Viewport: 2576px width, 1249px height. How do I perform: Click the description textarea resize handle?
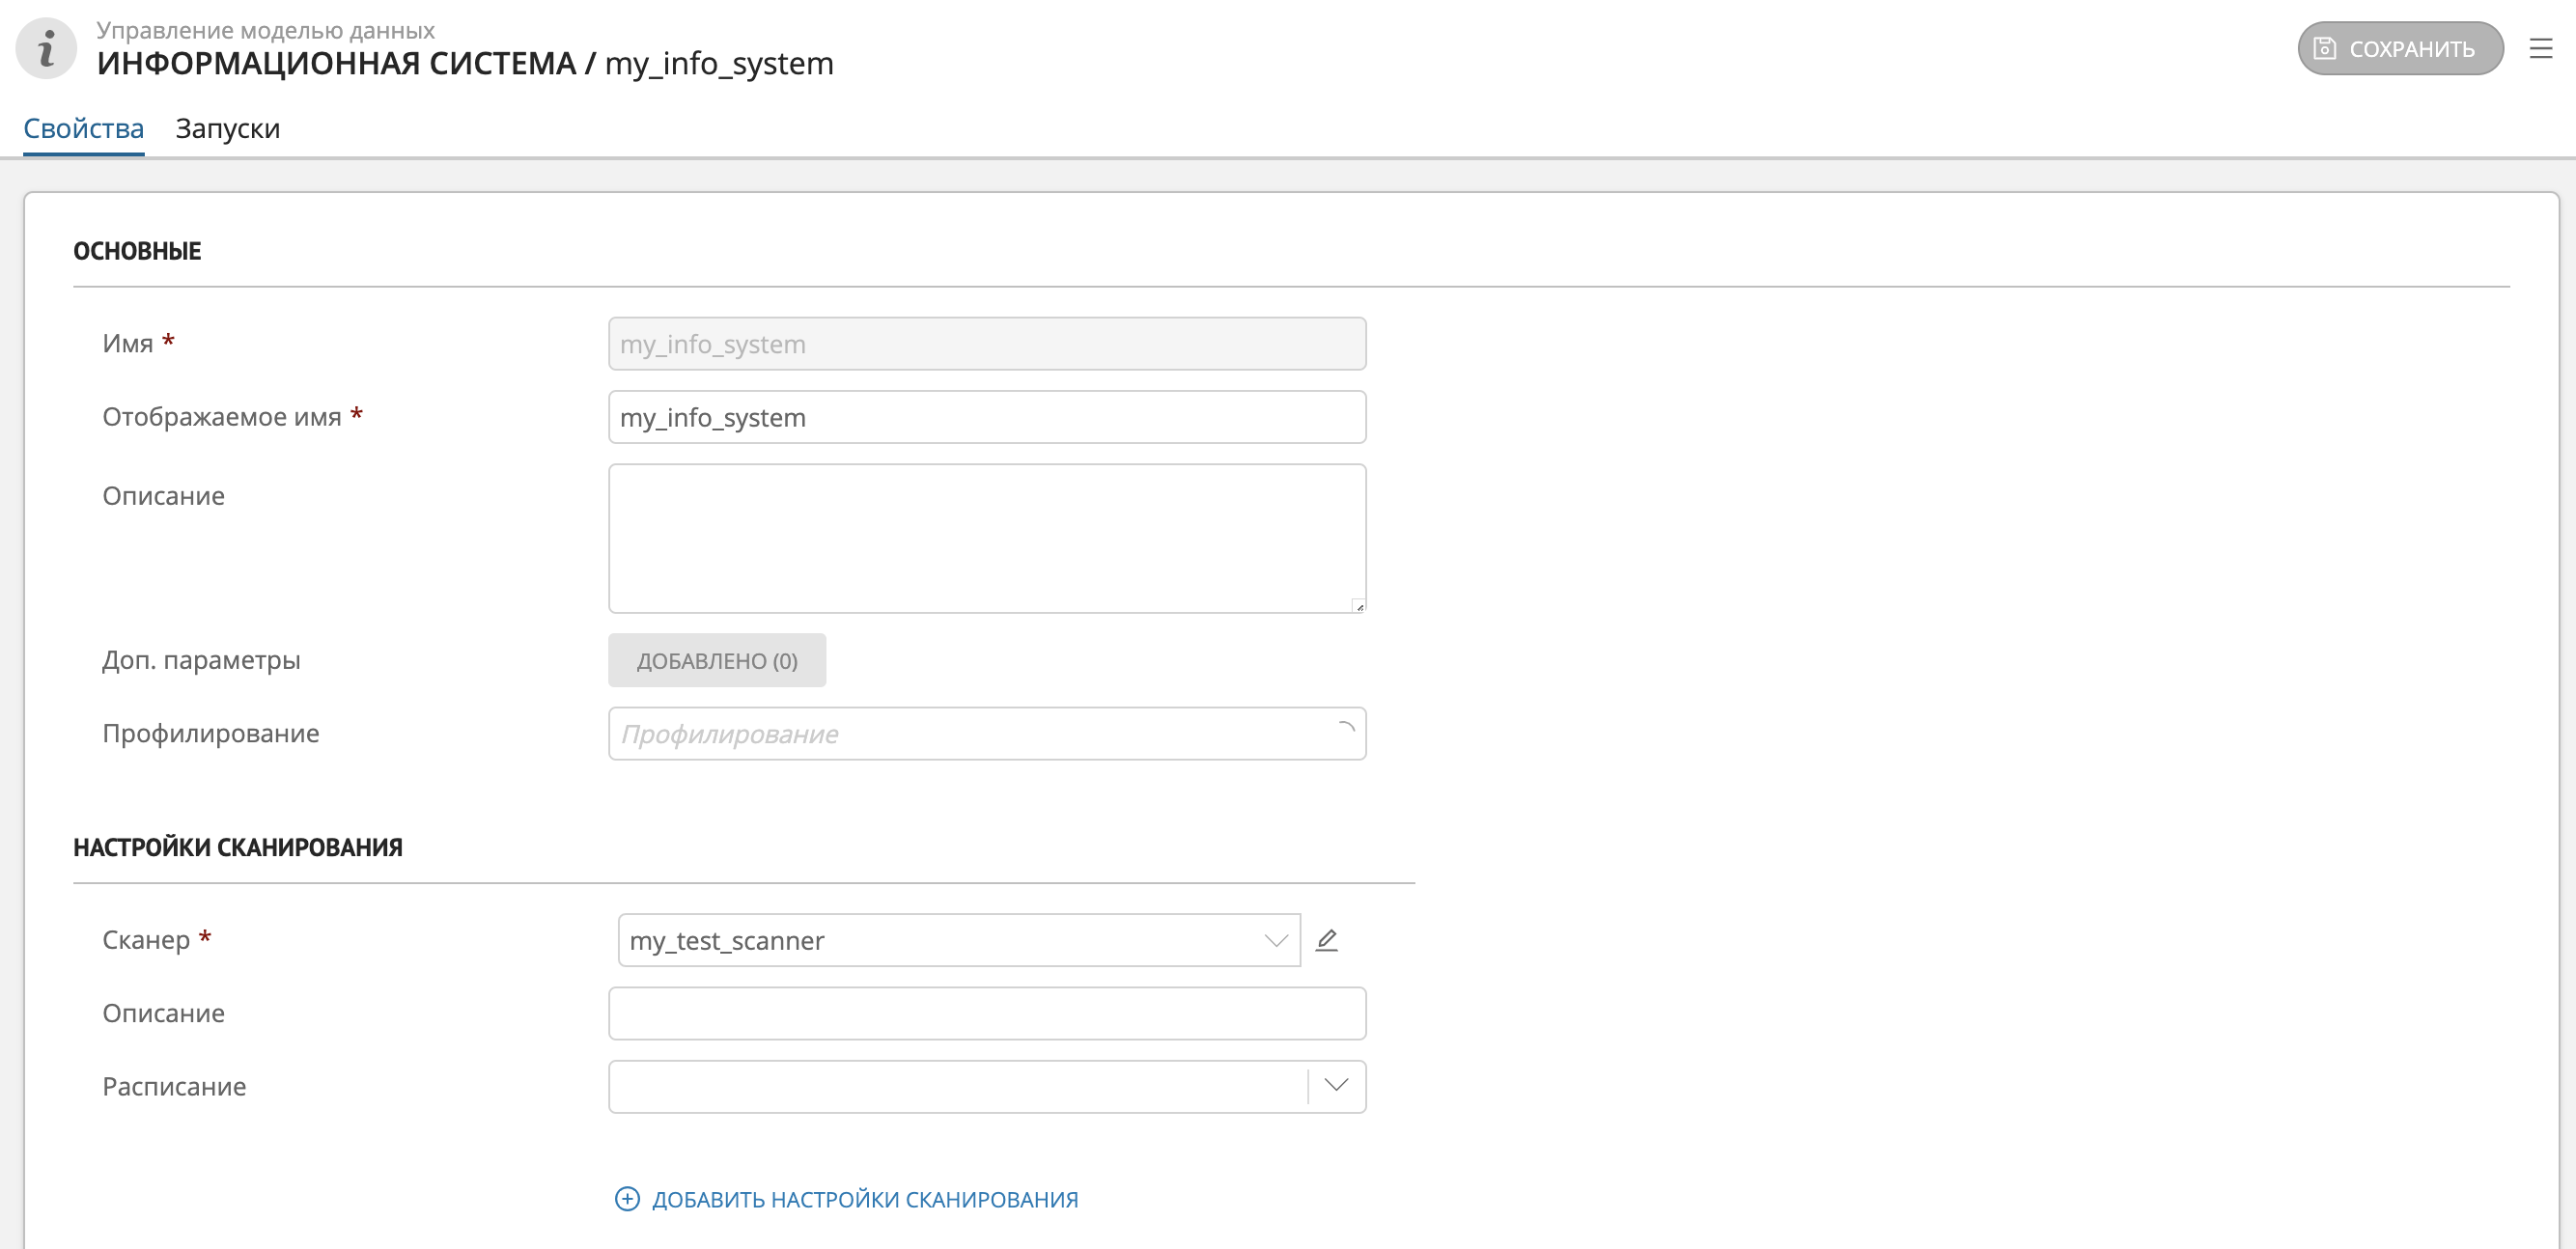[1358, 606]
